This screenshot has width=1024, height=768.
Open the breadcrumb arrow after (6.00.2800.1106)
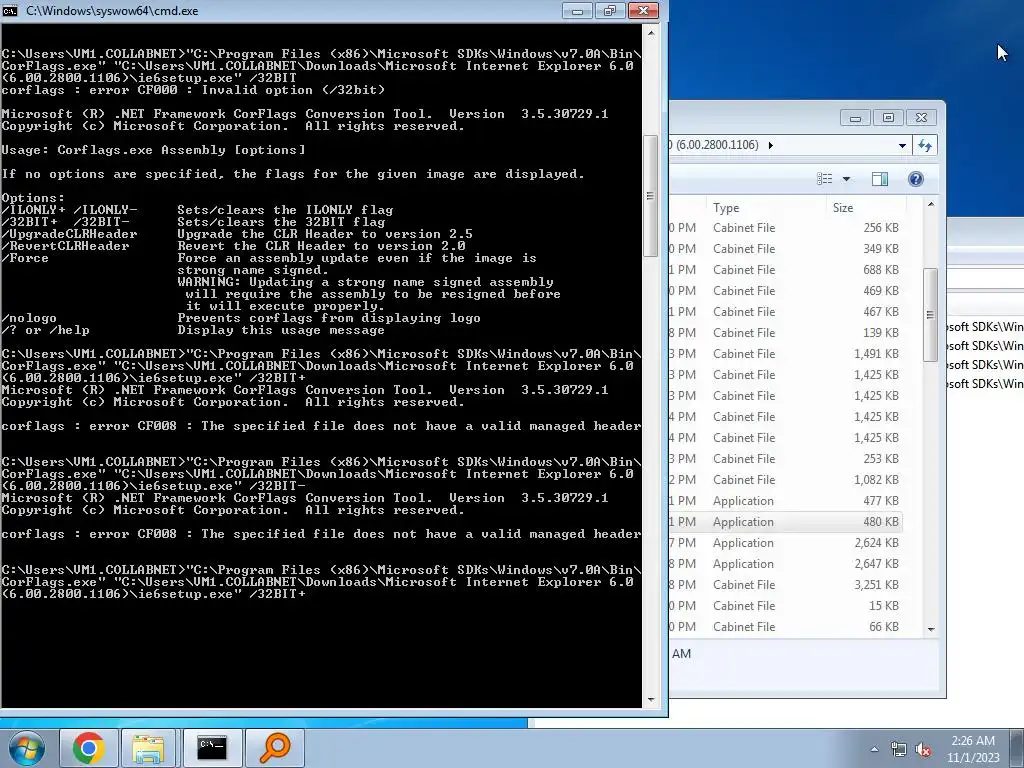click(771, 145)
